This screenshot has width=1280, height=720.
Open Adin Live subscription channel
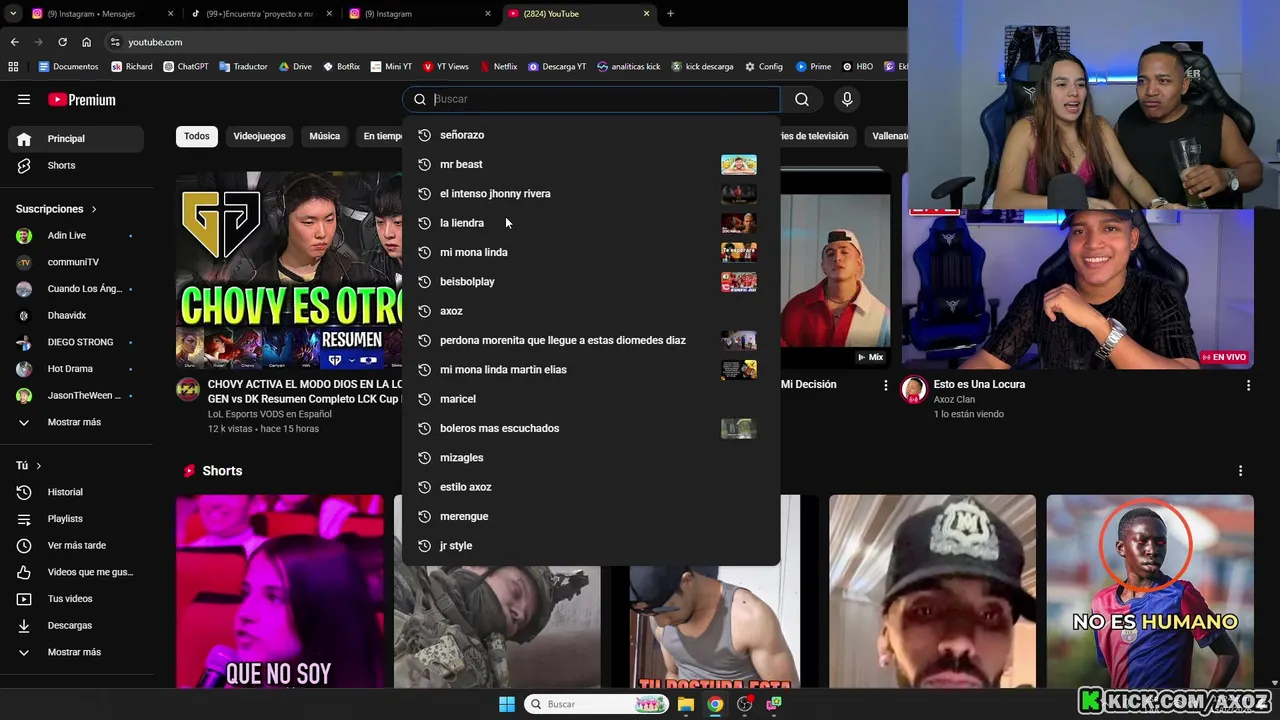(x=76, y=235)
